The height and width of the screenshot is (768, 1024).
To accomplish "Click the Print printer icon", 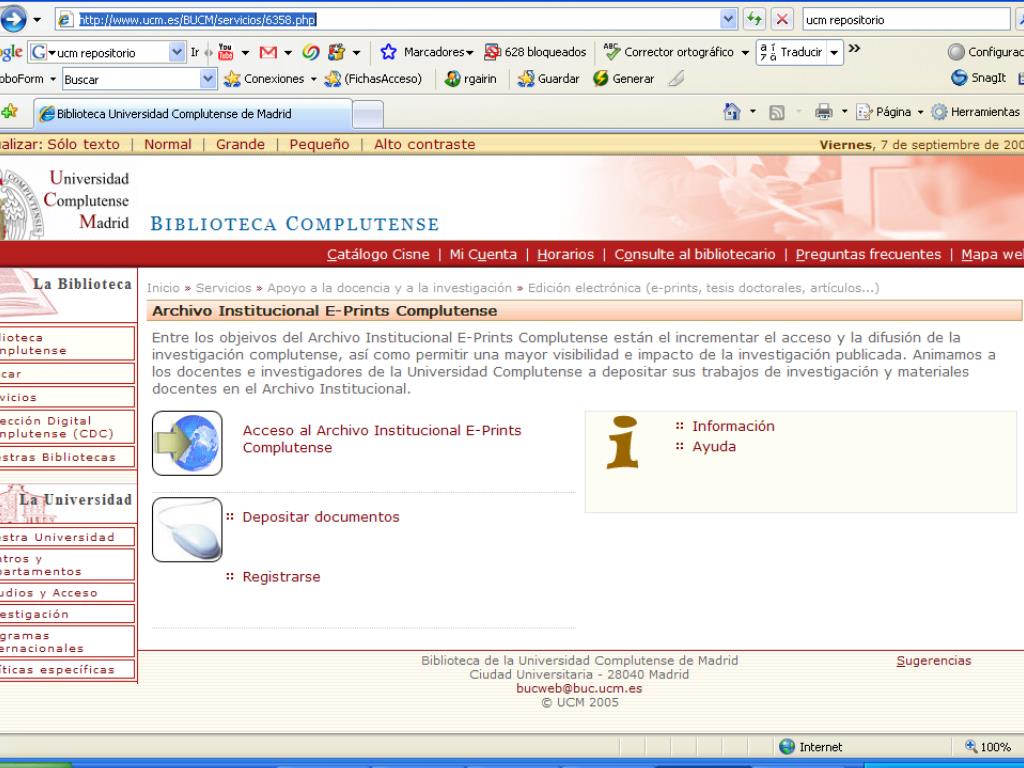I will tap(824, 112).
